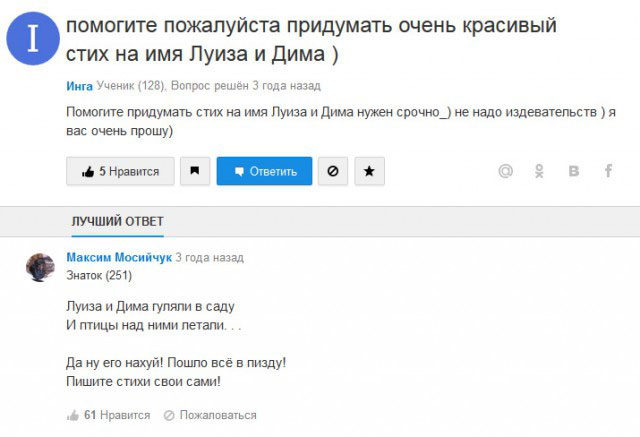
Task: Click the Ученик (128) rank label
Action: (132, 86)
